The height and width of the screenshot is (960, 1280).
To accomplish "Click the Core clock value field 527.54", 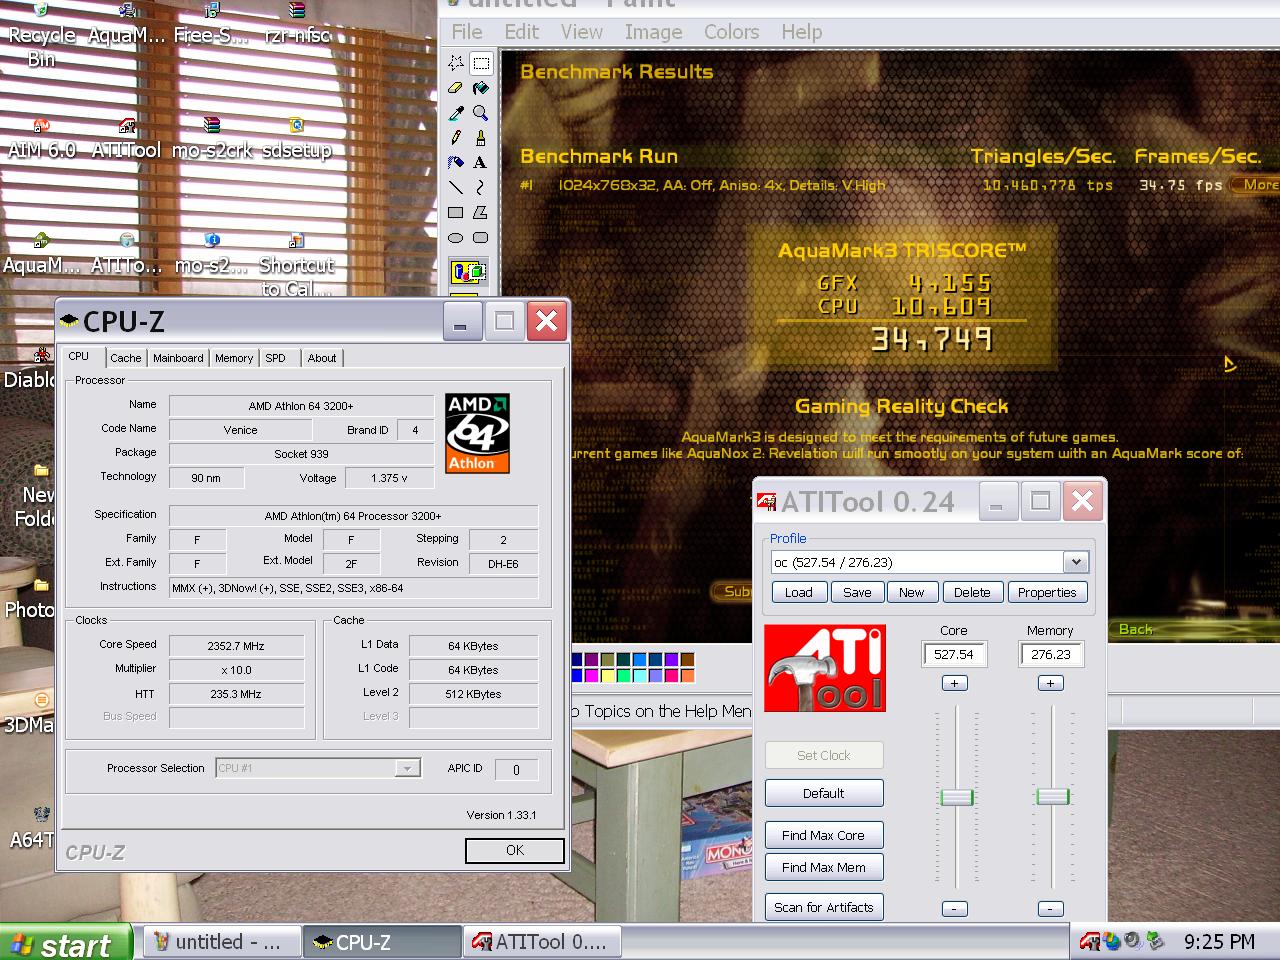I will coord(954,654).
